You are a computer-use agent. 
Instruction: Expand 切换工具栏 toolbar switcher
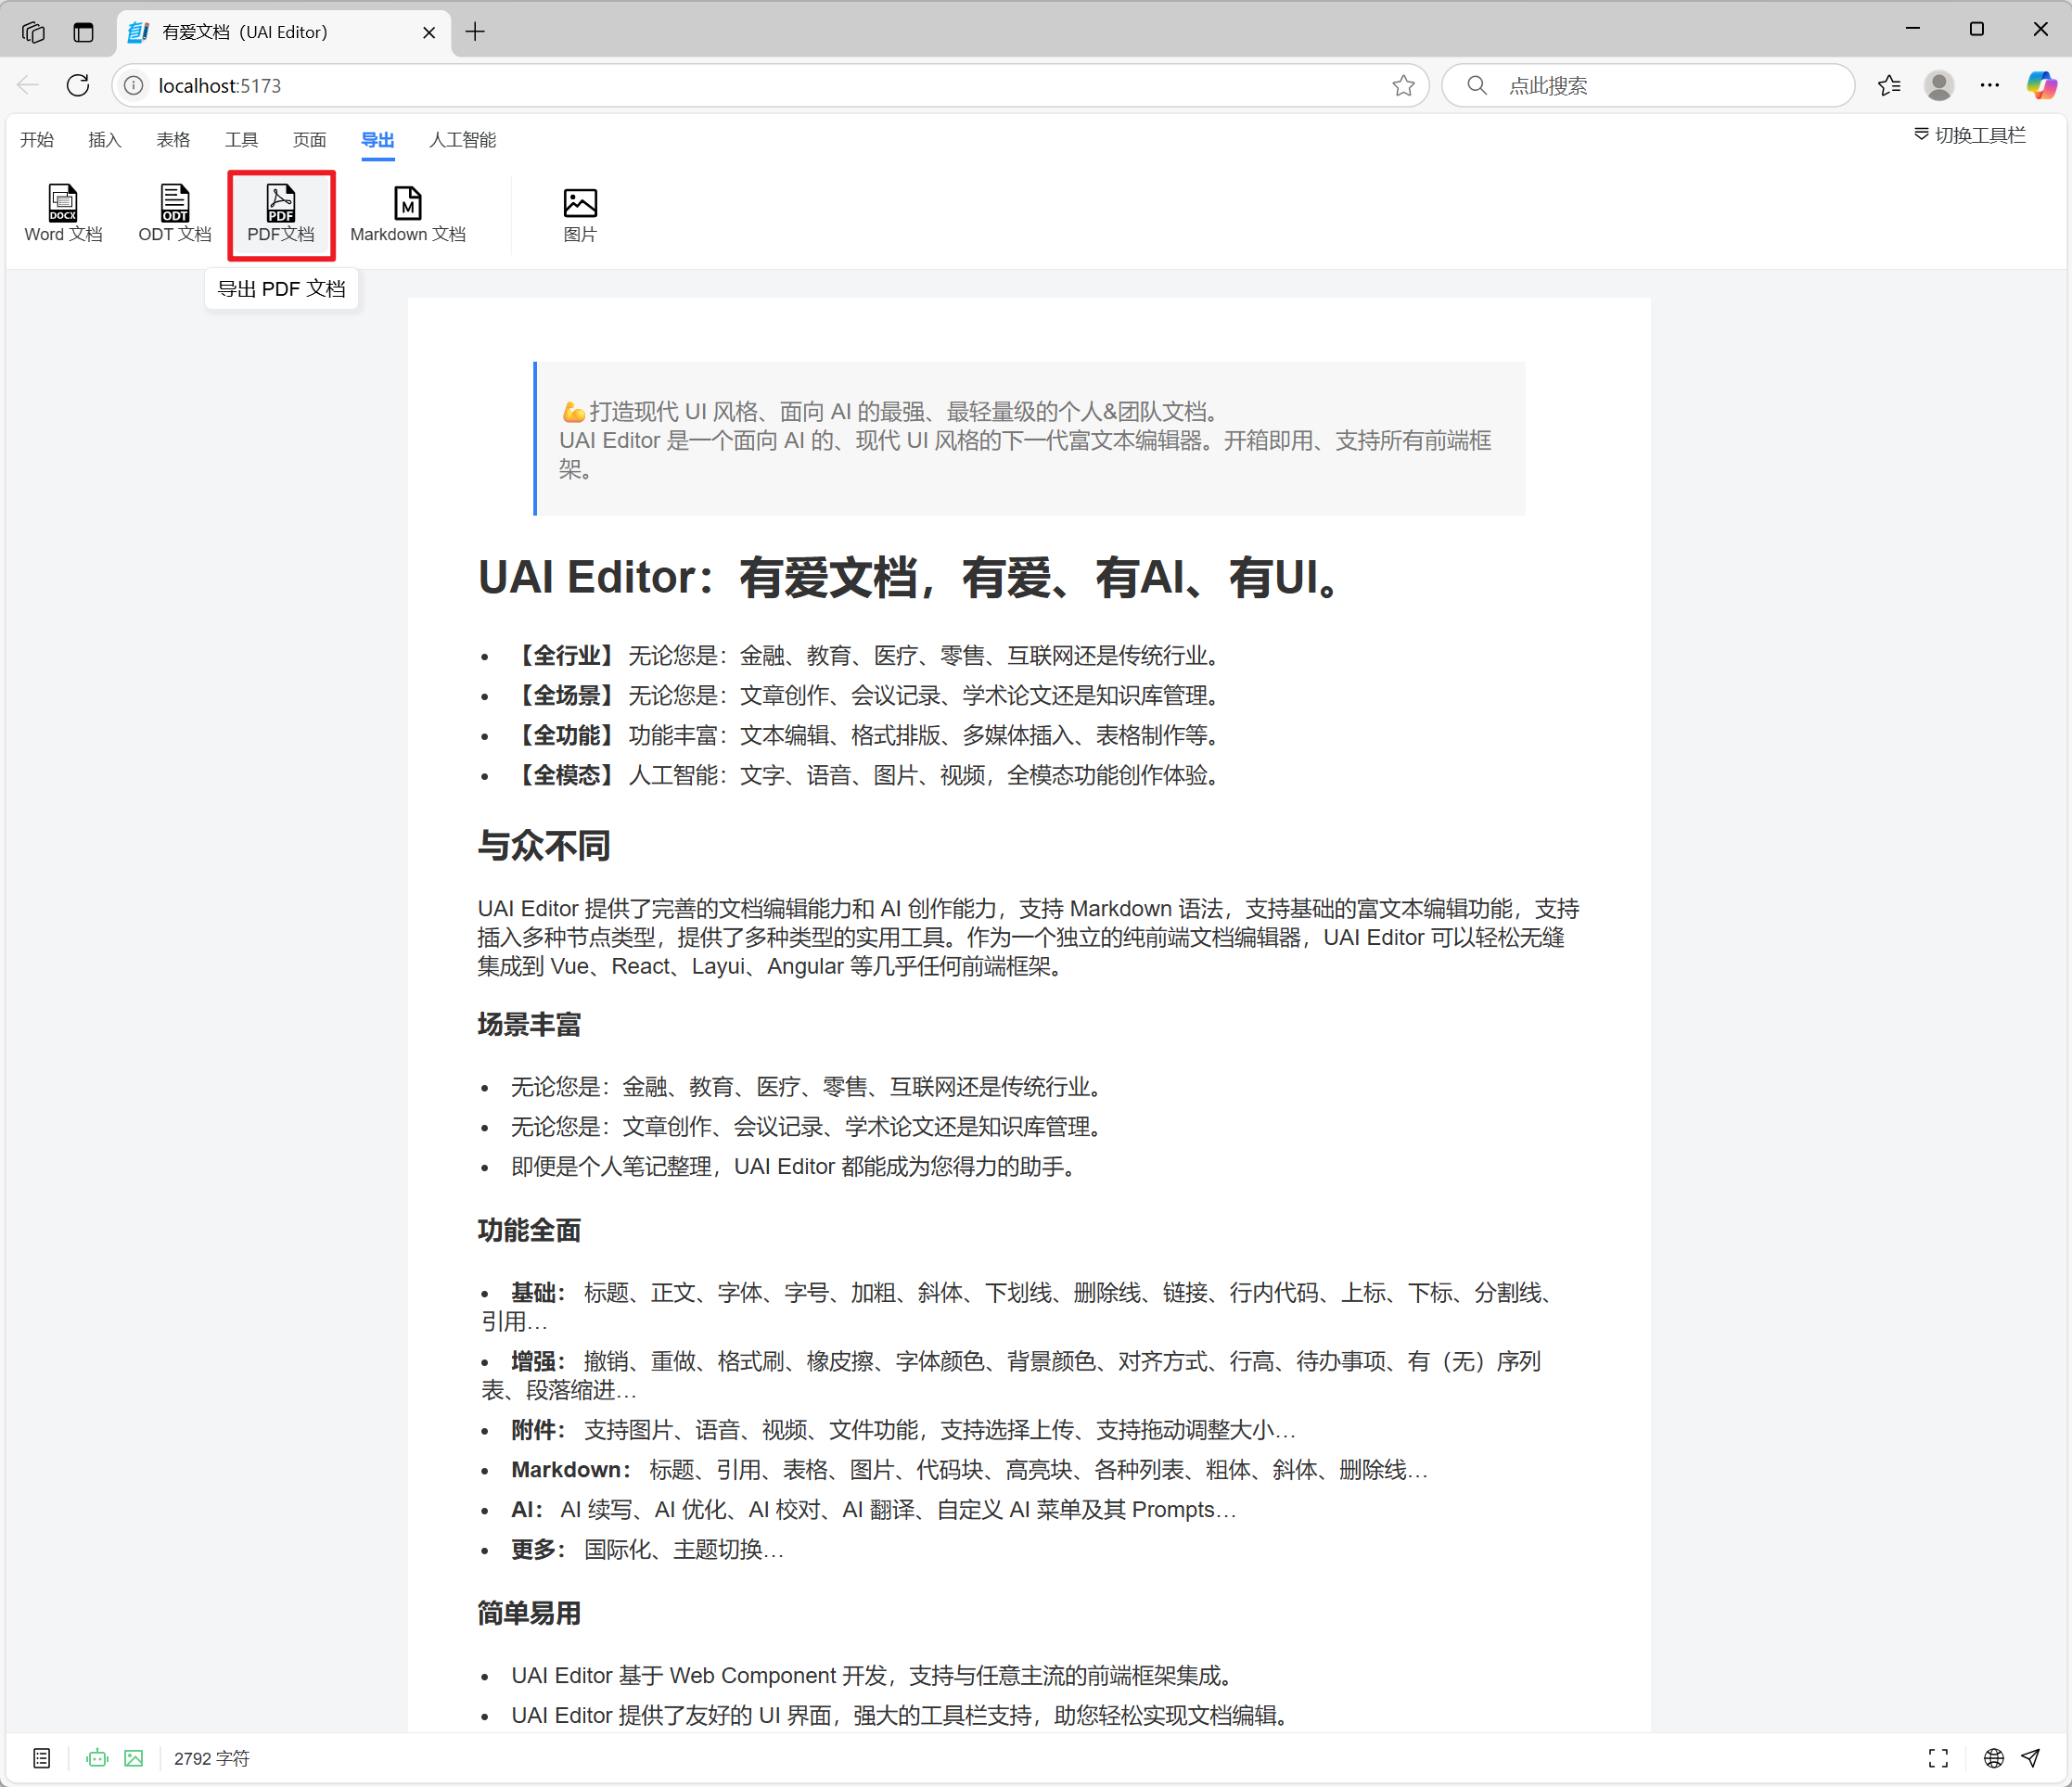pyautogui.click(x=1969, y=135)
